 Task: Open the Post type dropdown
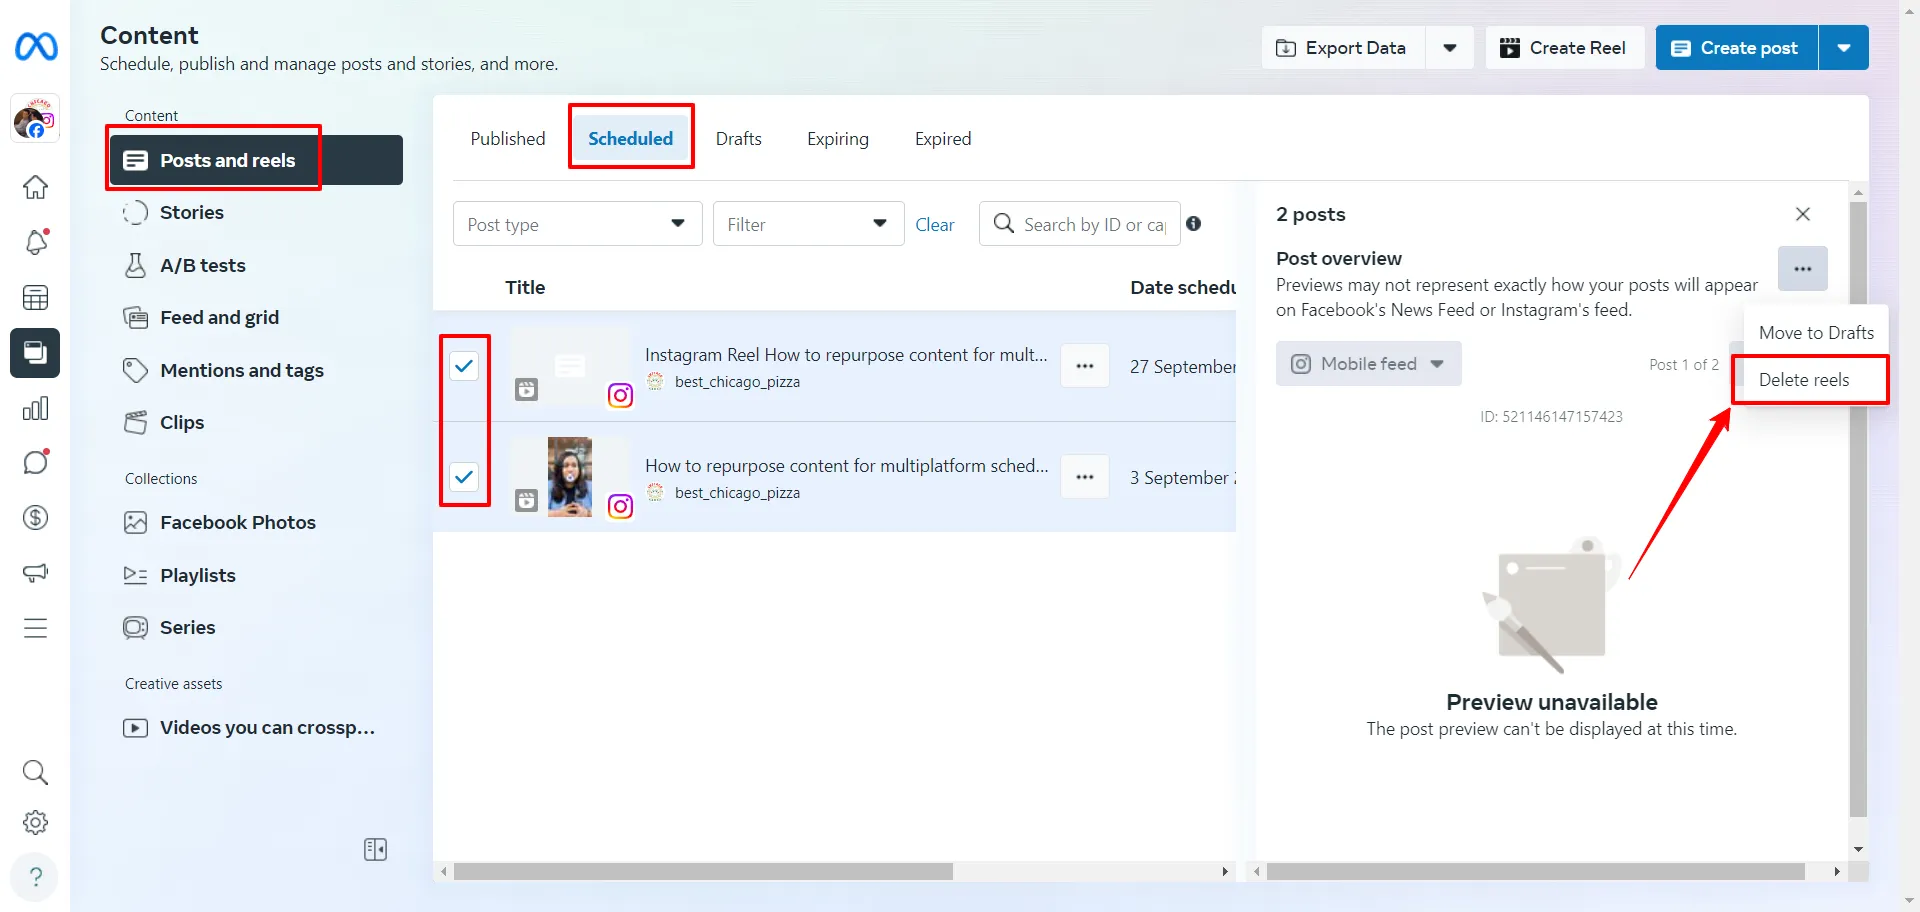[577, 224]
